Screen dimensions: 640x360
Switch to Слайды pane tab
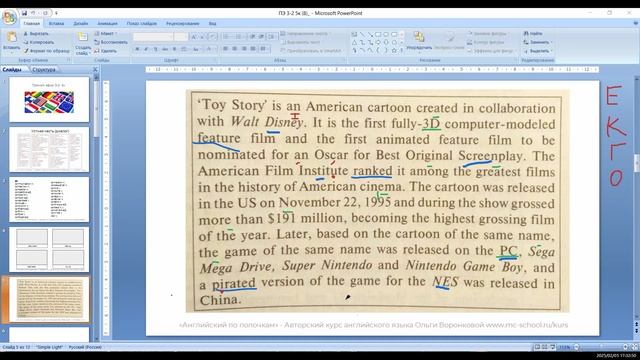point(13,70)
